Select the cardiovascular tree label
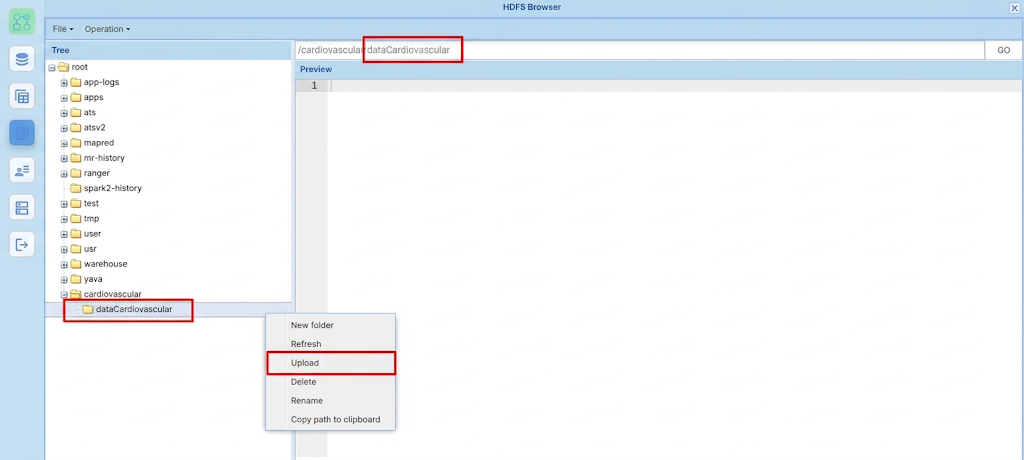Viewport: 1024px width, 460px height. pos(112,294)
